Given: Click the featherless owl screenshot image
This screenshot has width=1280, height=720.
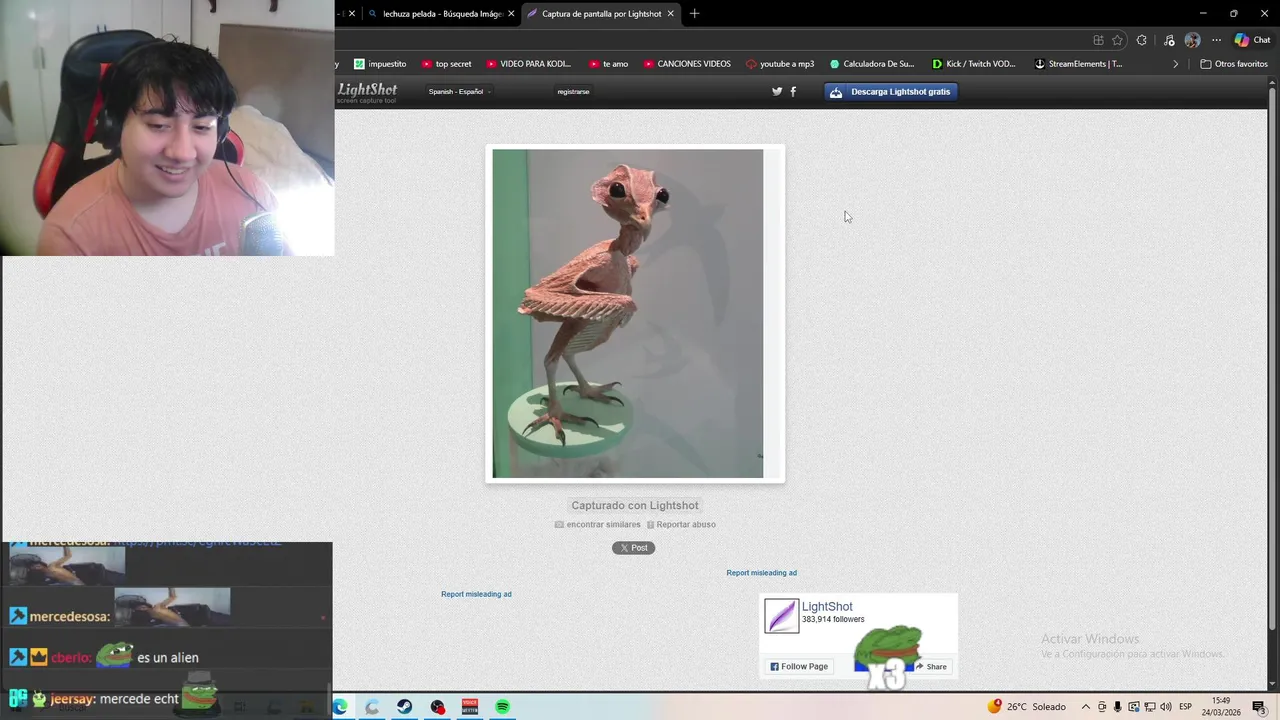Looking at the screenshot, I should point(628,314).
